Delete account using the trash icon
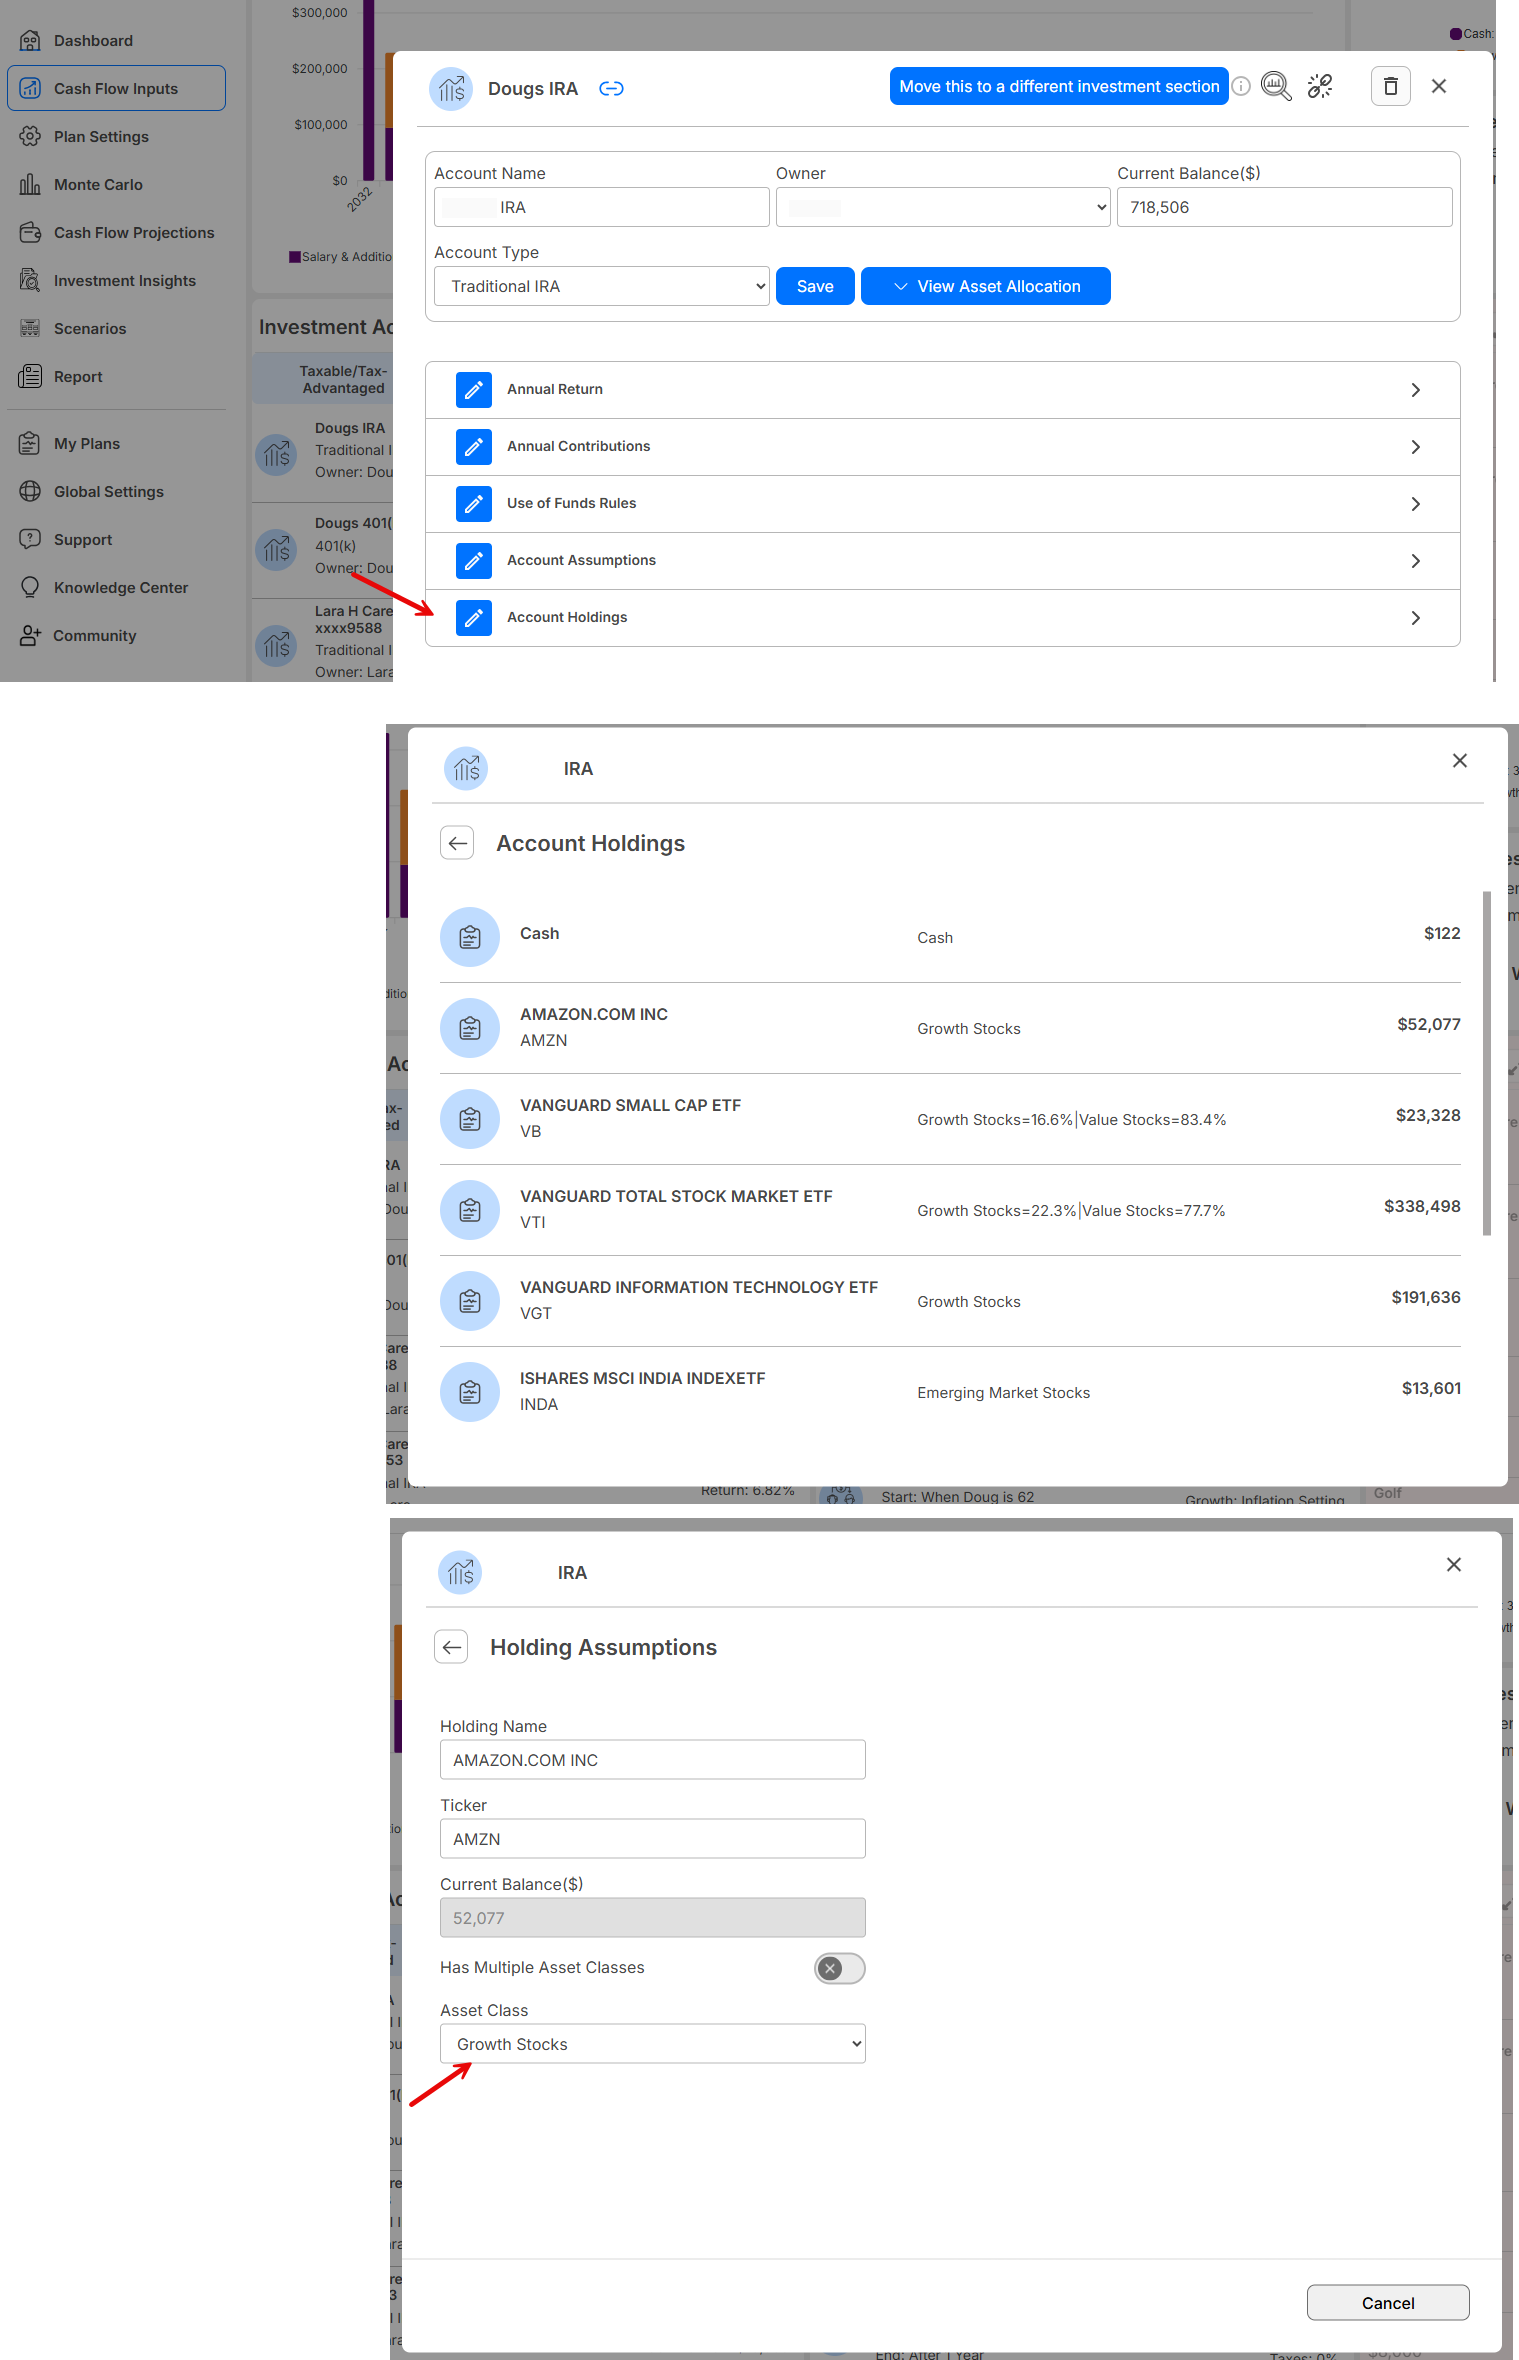Image resolution: width=1519 pixels, height=2360 pixels. click(1390, 87)
